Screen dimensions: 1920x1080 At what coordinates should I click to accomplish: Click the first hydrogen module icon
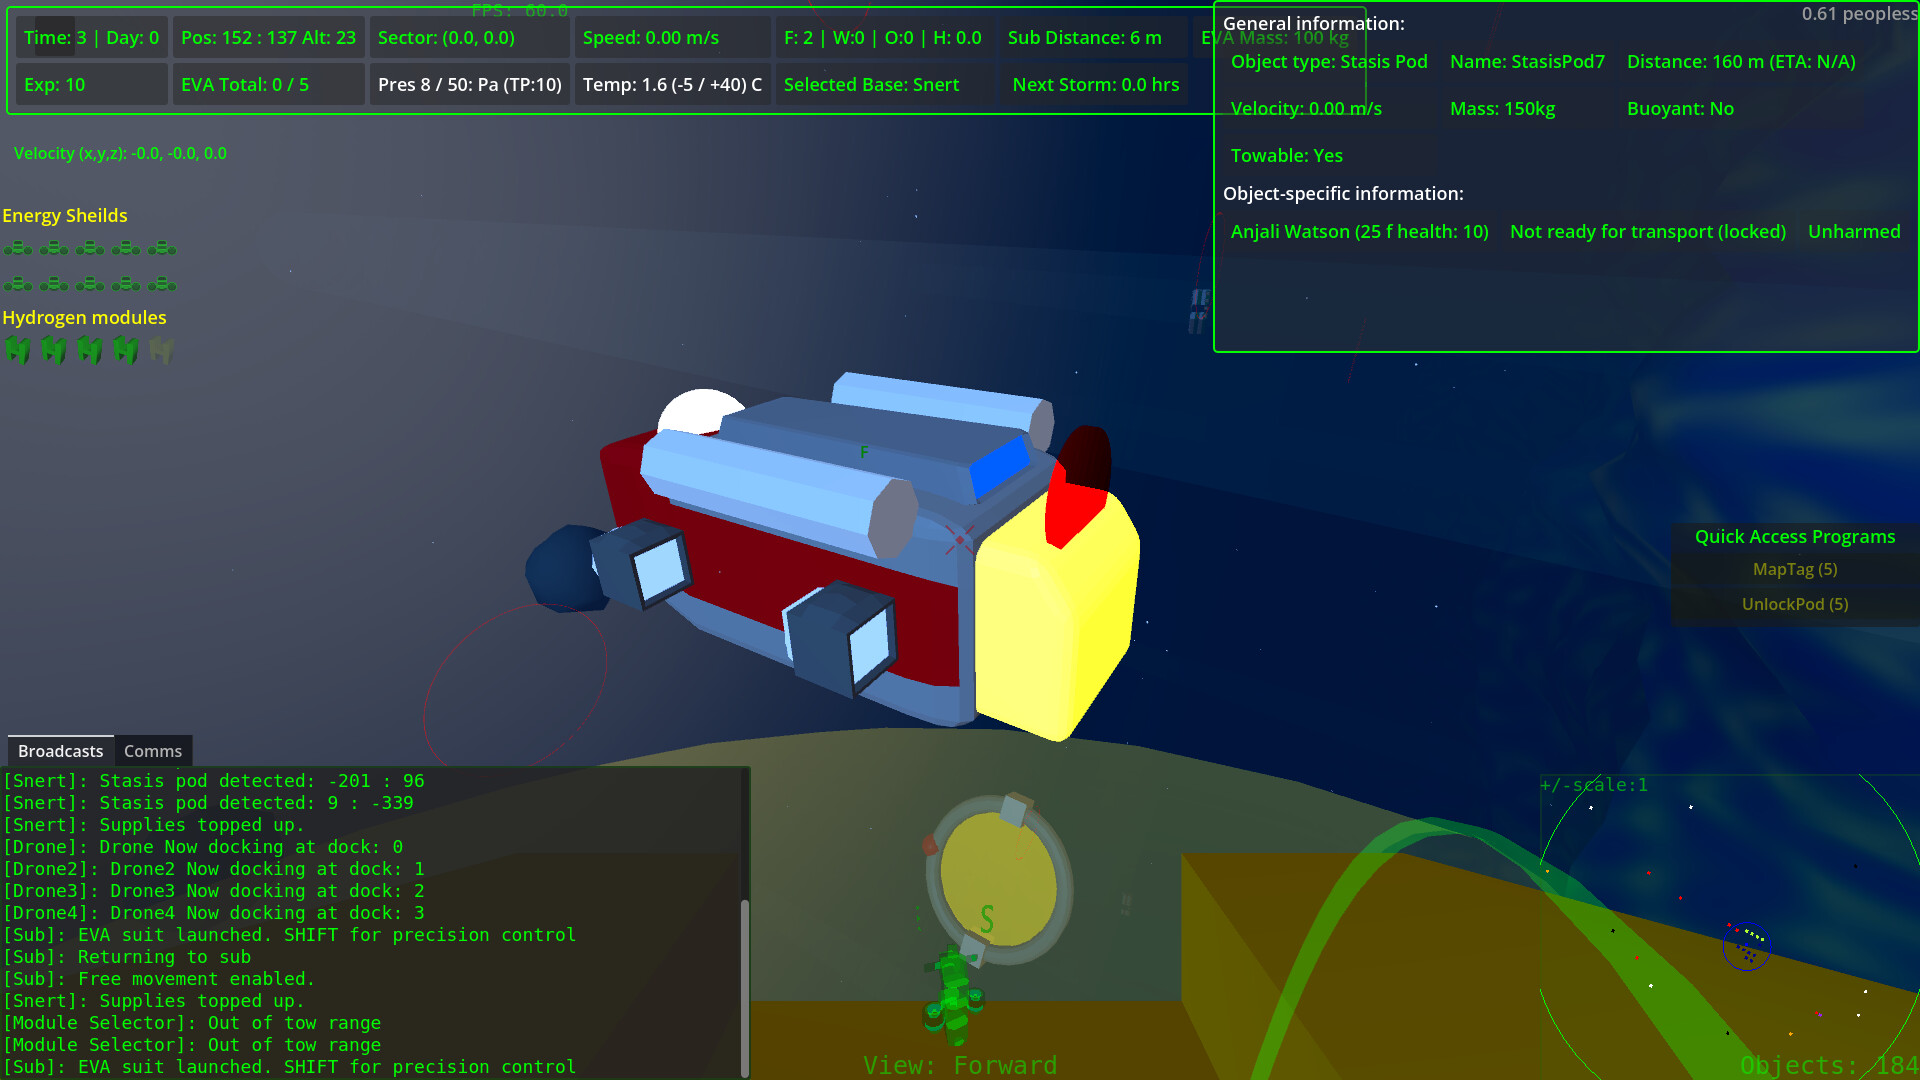(x=18, y=349)
